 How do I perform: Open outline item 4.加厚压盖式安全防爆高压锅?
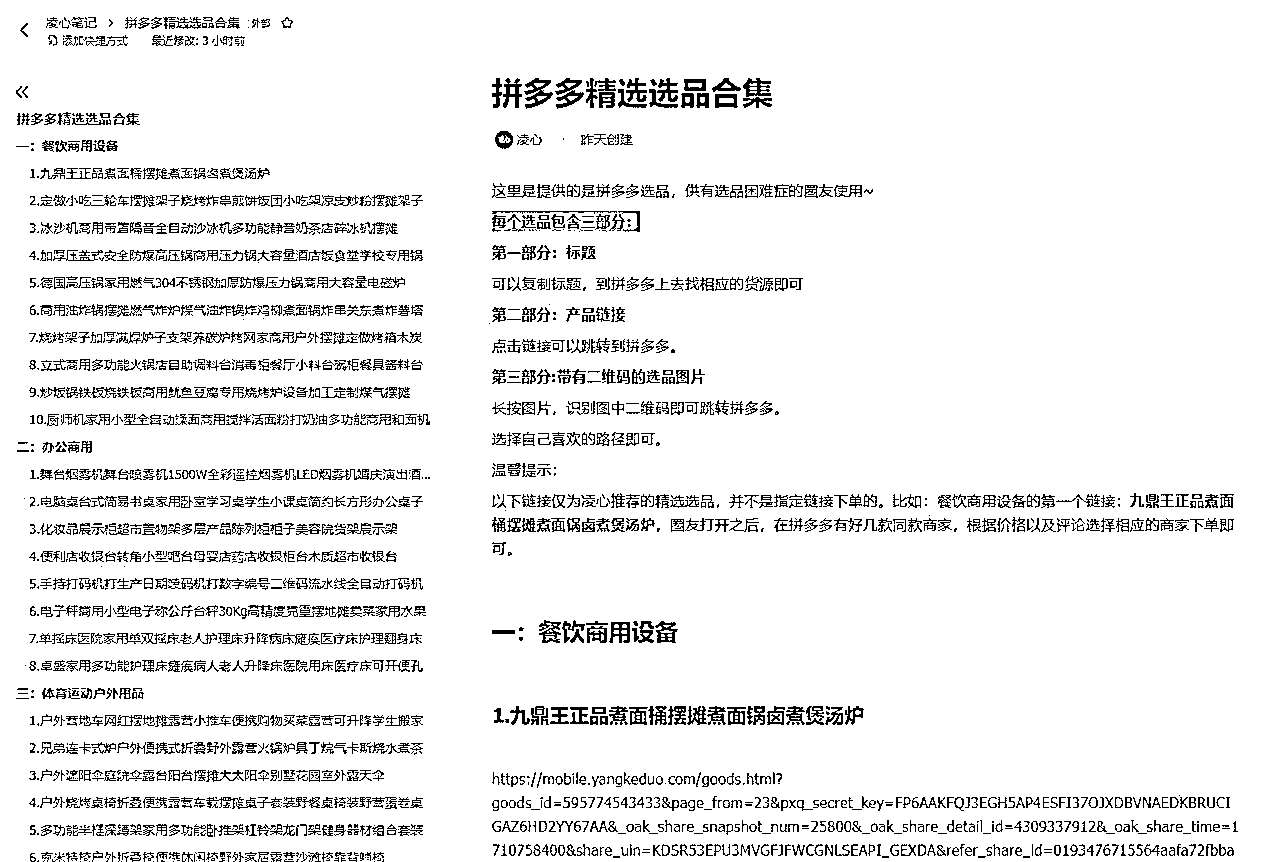226,256
